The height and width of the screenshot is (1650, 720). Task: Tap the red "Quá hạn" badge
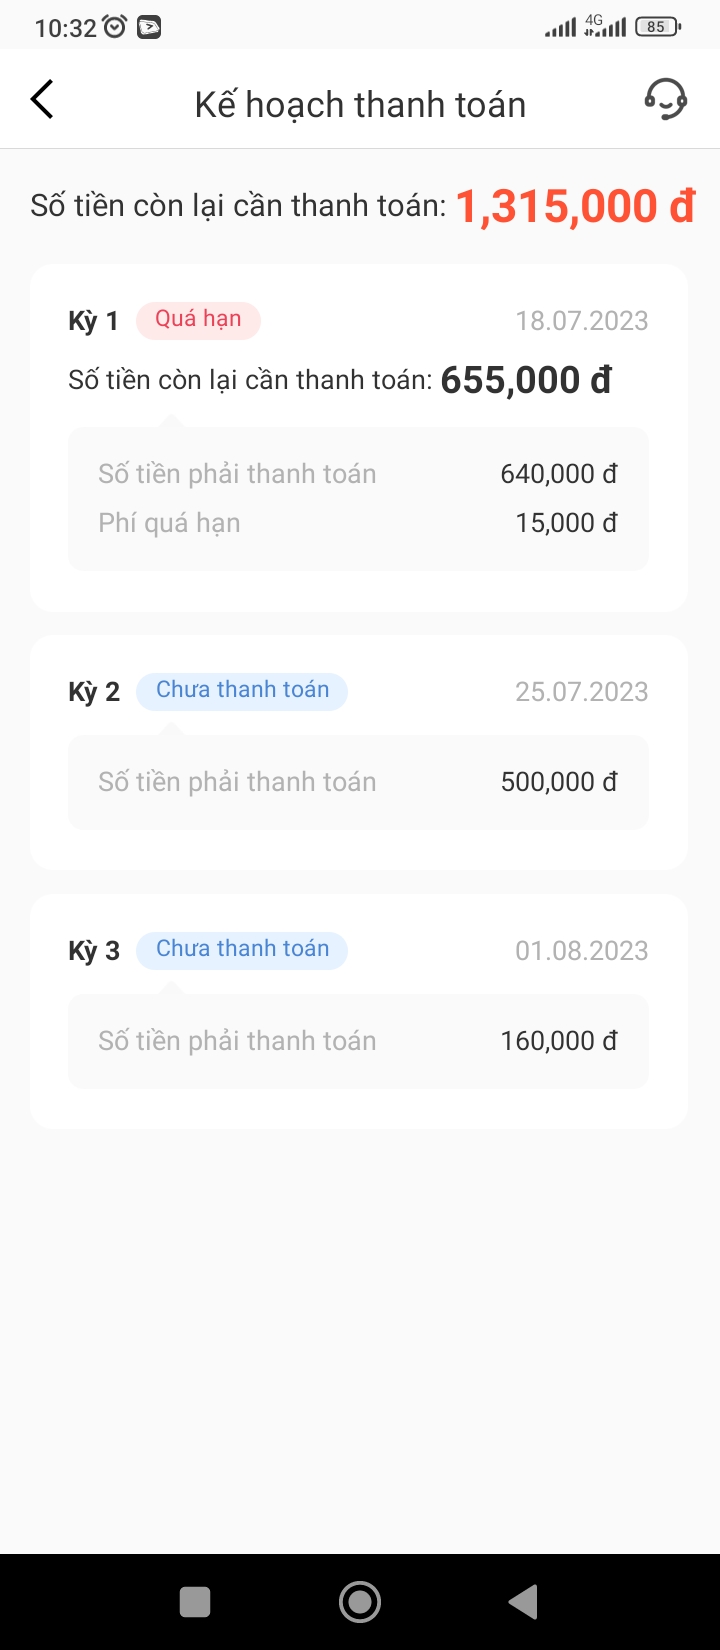(x=198, y=320)
